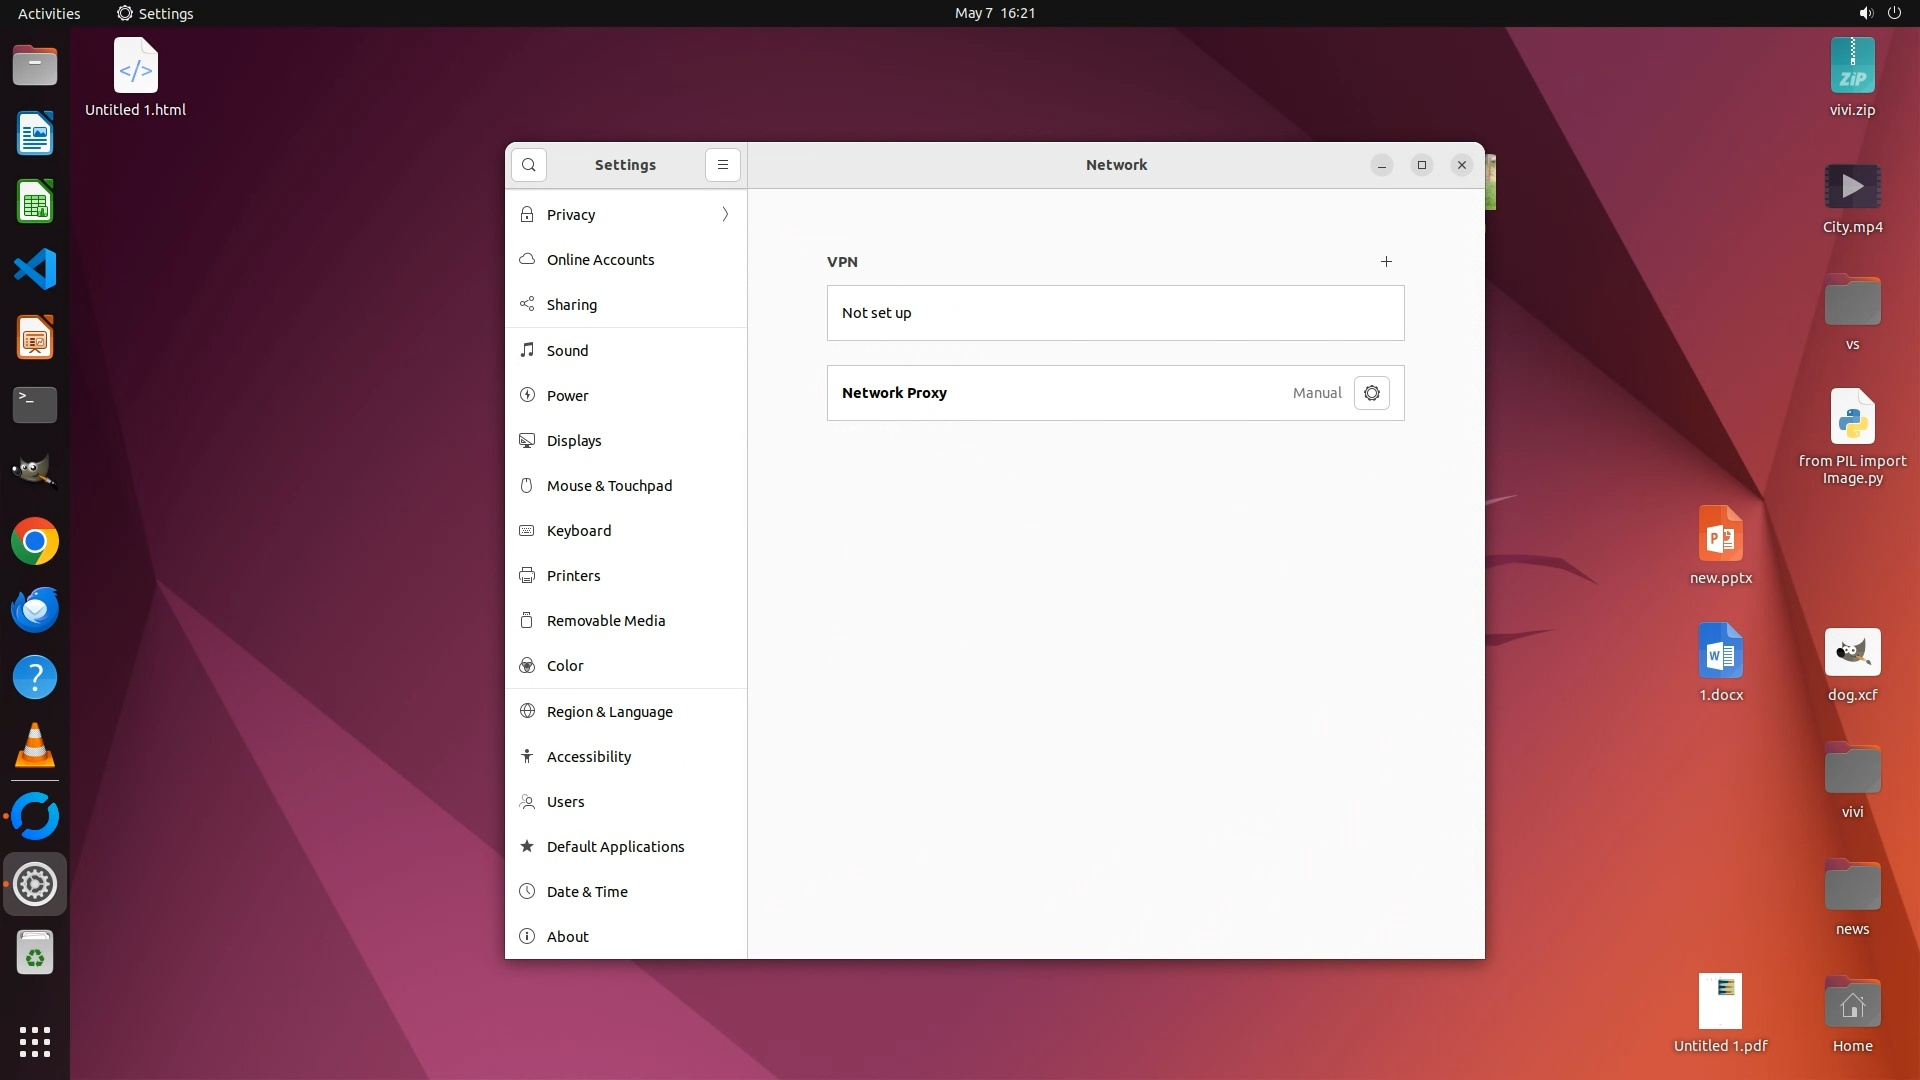Open the Activities overview

(49, 13)
